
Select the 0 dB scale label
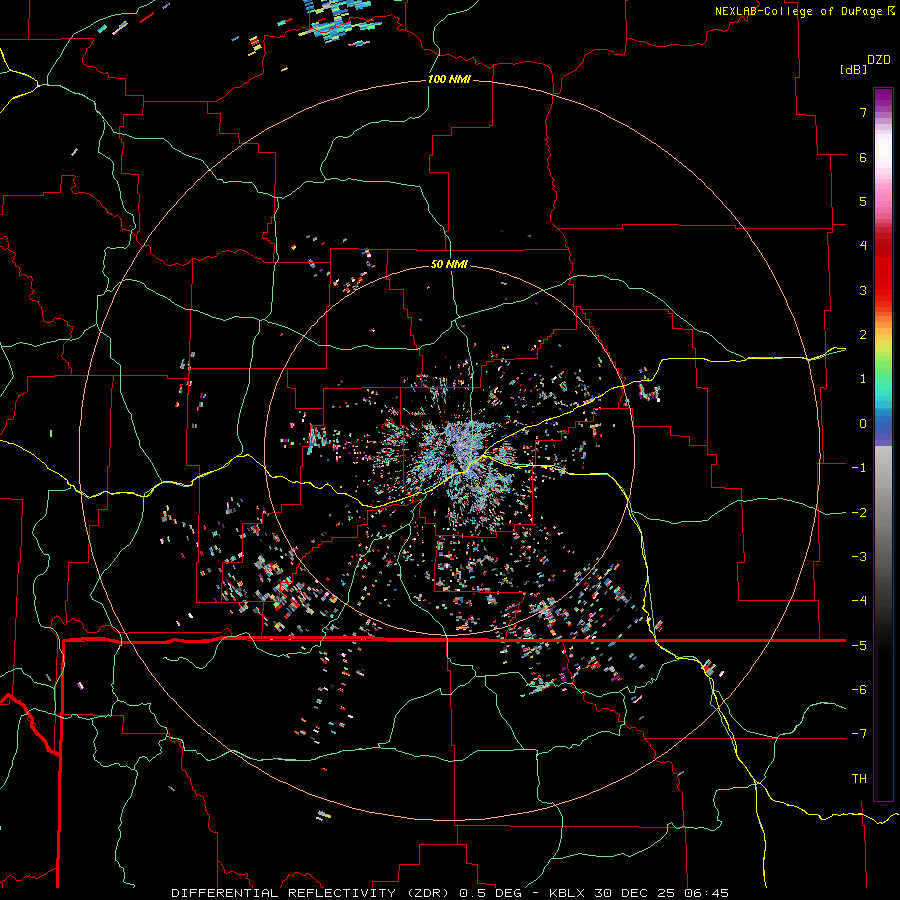click(863, 424)
